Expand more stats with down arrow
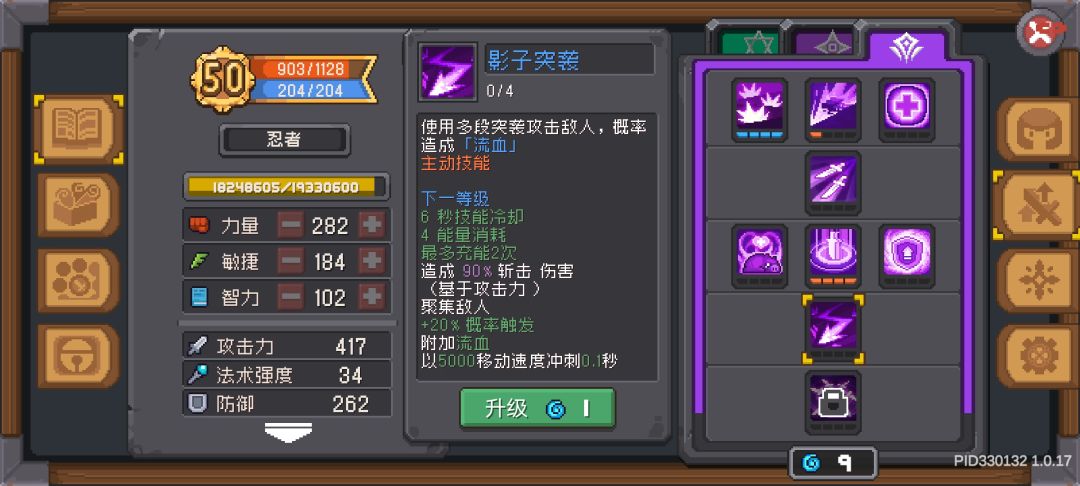 pyautogui.click(x=288, y=433)
